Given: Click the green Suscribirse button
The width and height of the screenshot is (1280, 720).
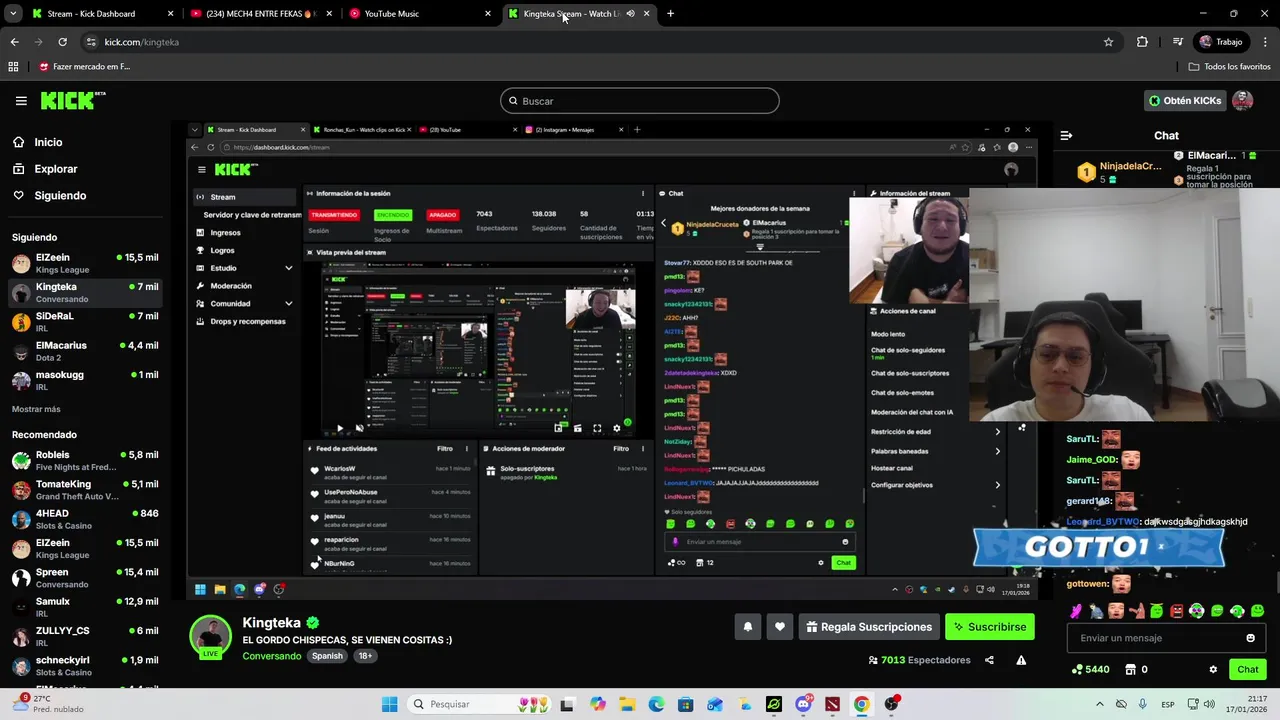Looking at the screenshot, I should pos(990,627).
